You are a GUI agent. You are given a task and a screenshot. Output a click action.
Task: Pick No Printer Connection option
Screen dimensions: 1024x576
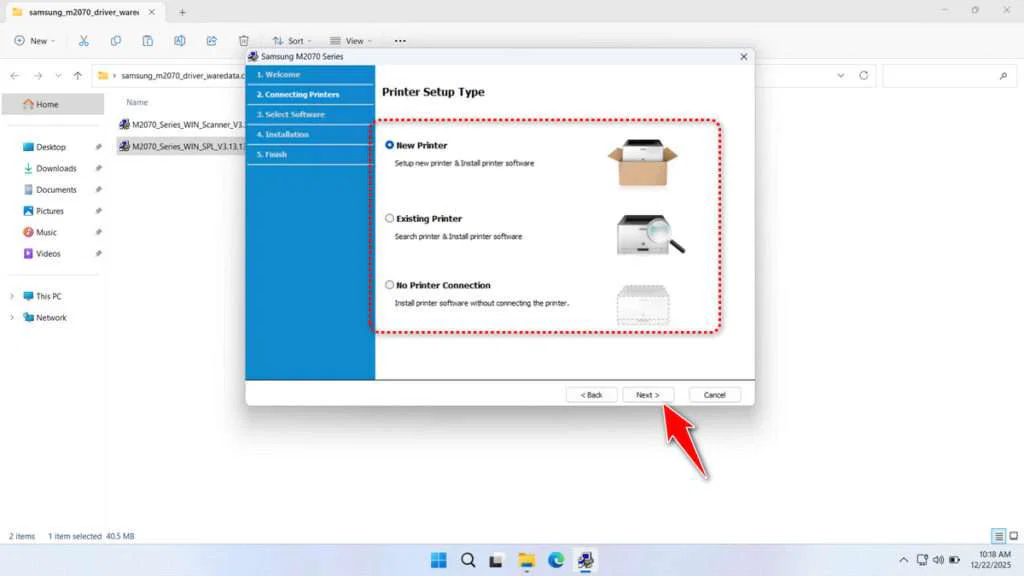click(390, 285)
